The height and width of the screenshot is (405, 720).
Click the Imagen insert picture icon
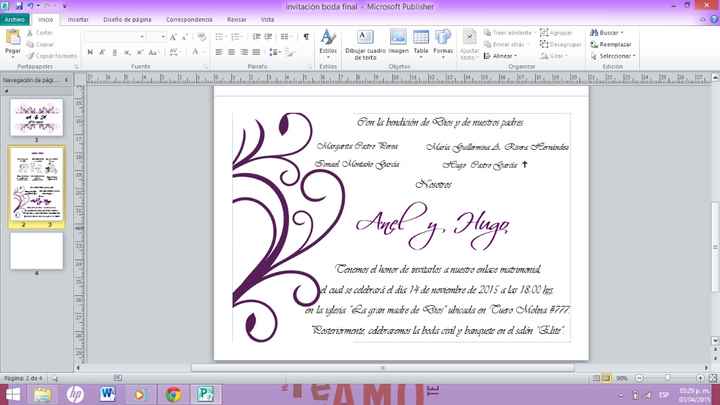[398, 42]
